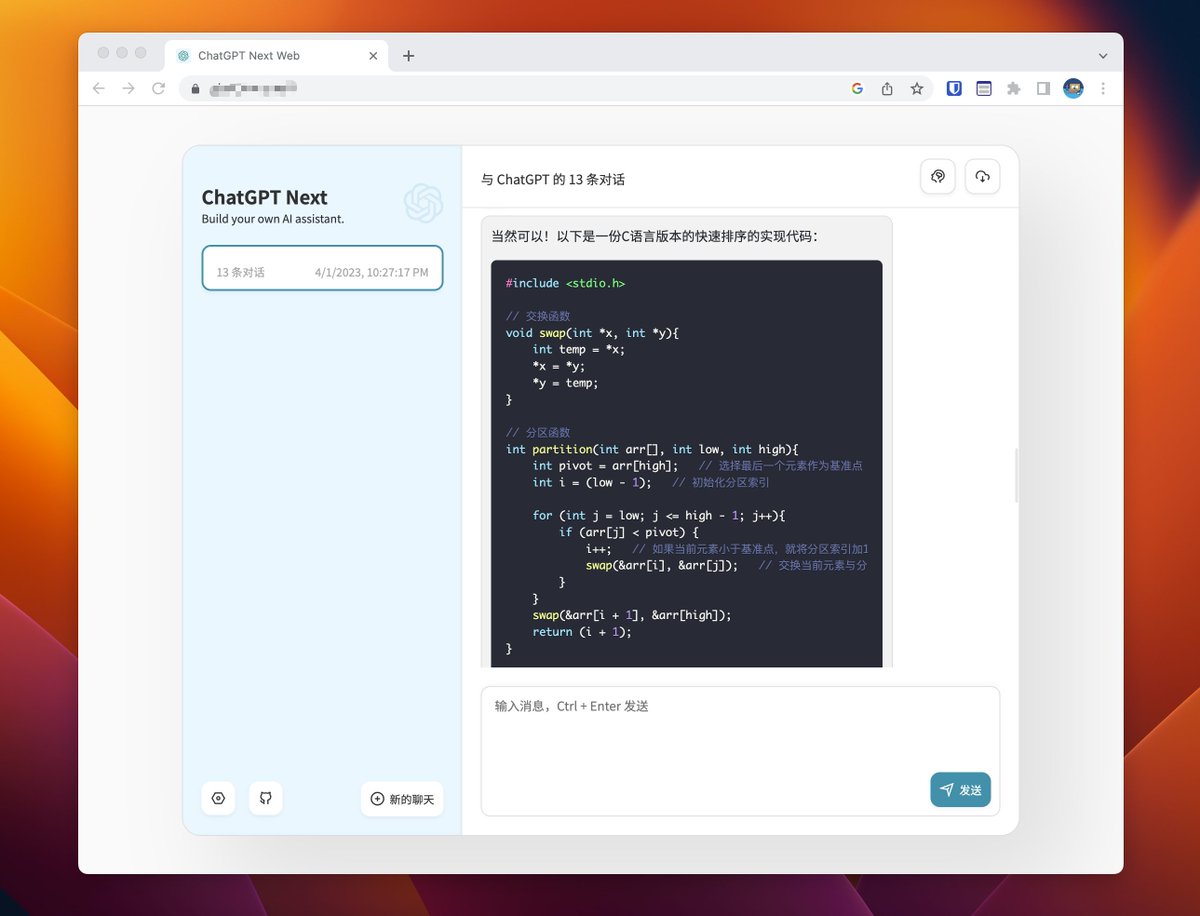Click the 'if (arr[j] < pivot) {' line

click(x=629, y=532)
